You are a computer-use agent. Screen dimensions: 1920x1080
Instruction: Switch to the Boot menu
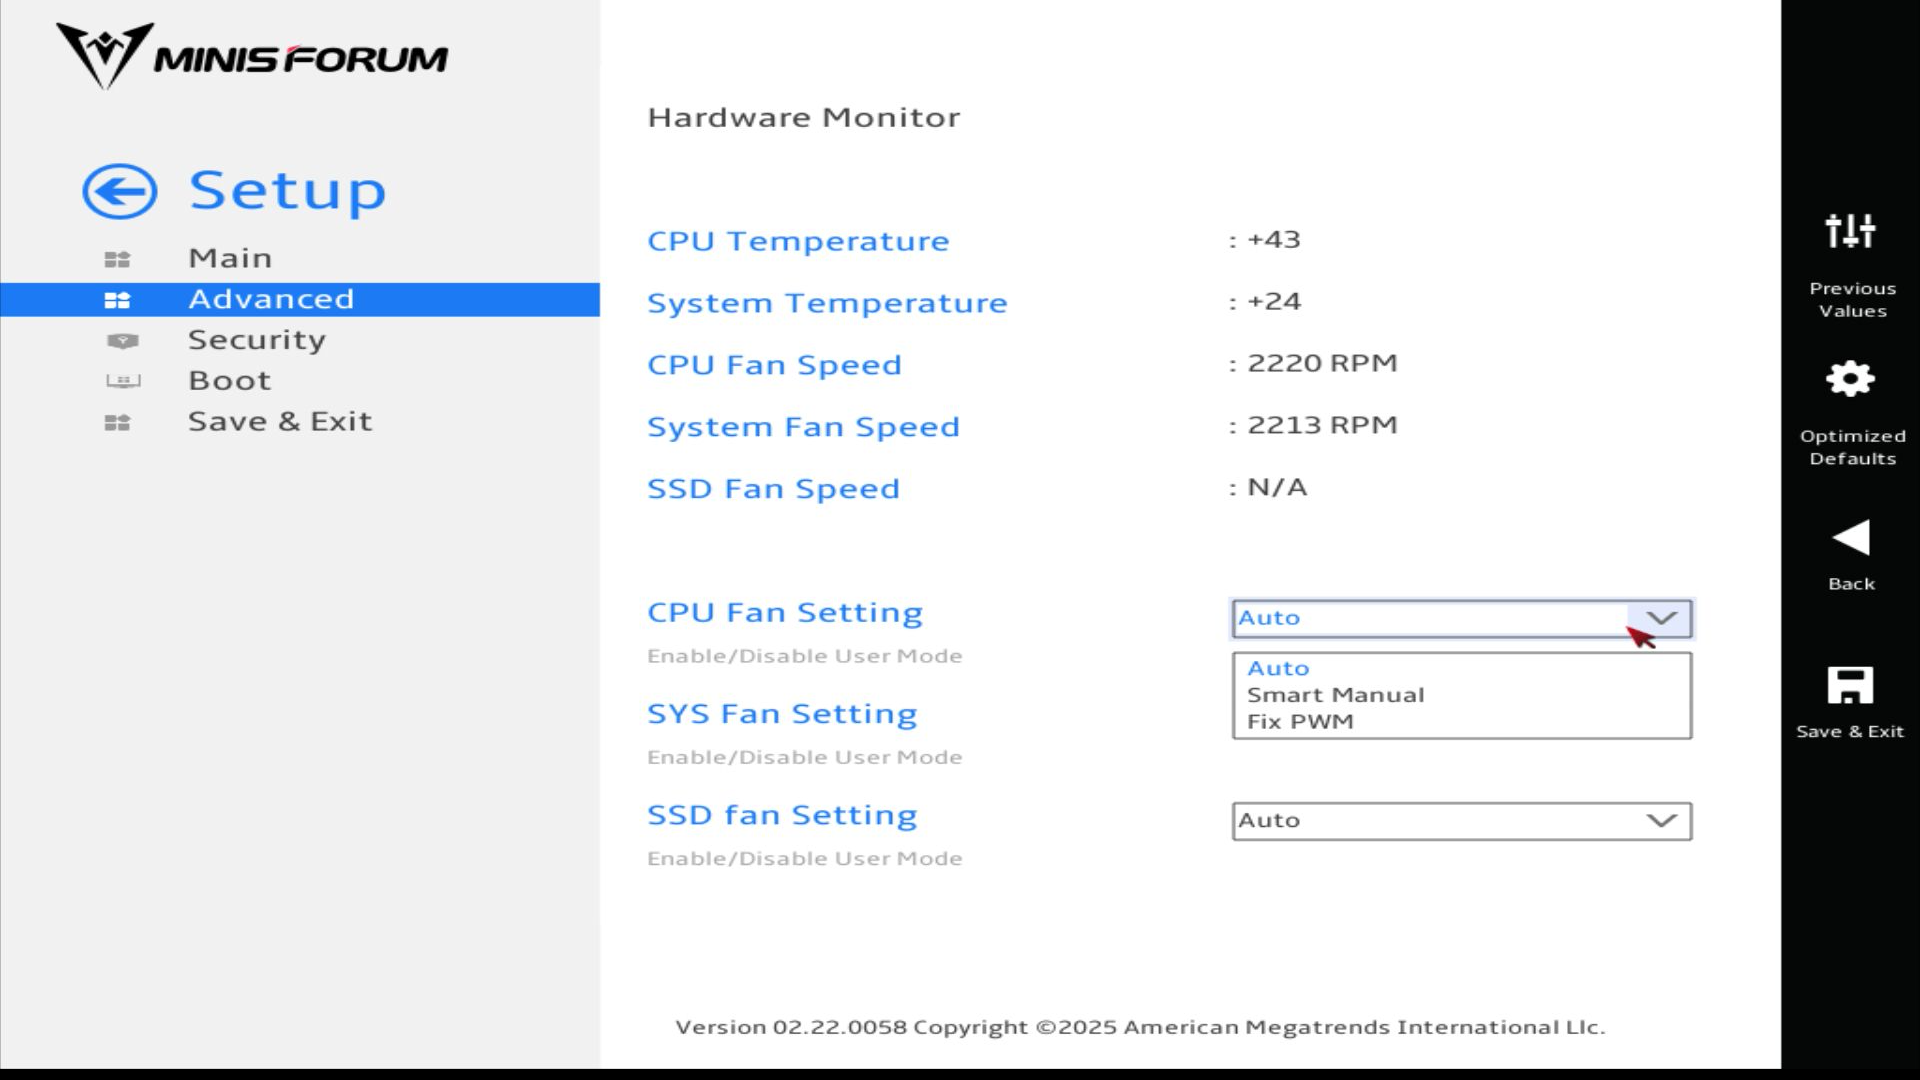tap(230, 381)
